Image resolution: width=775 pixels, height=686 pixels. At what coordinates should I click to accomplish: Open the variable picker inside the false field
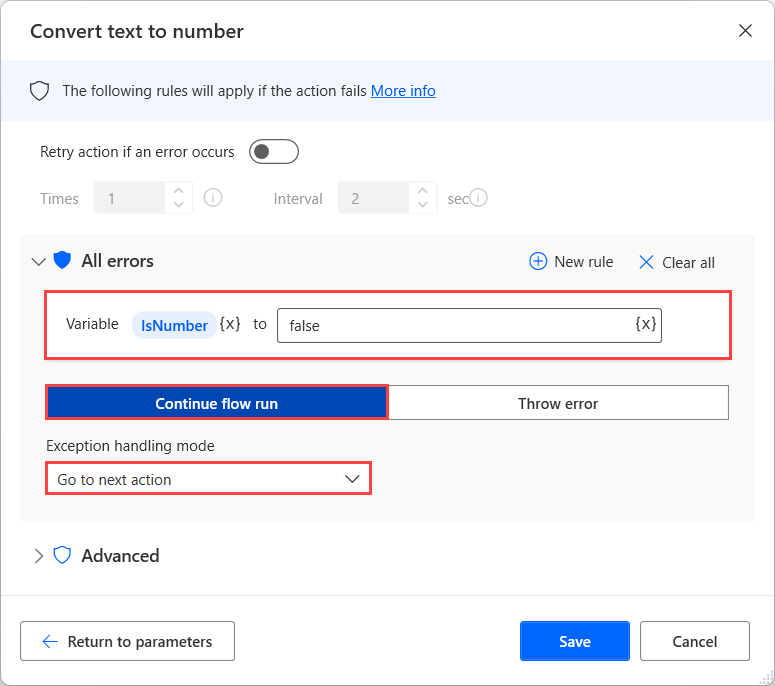pos(645,324)
